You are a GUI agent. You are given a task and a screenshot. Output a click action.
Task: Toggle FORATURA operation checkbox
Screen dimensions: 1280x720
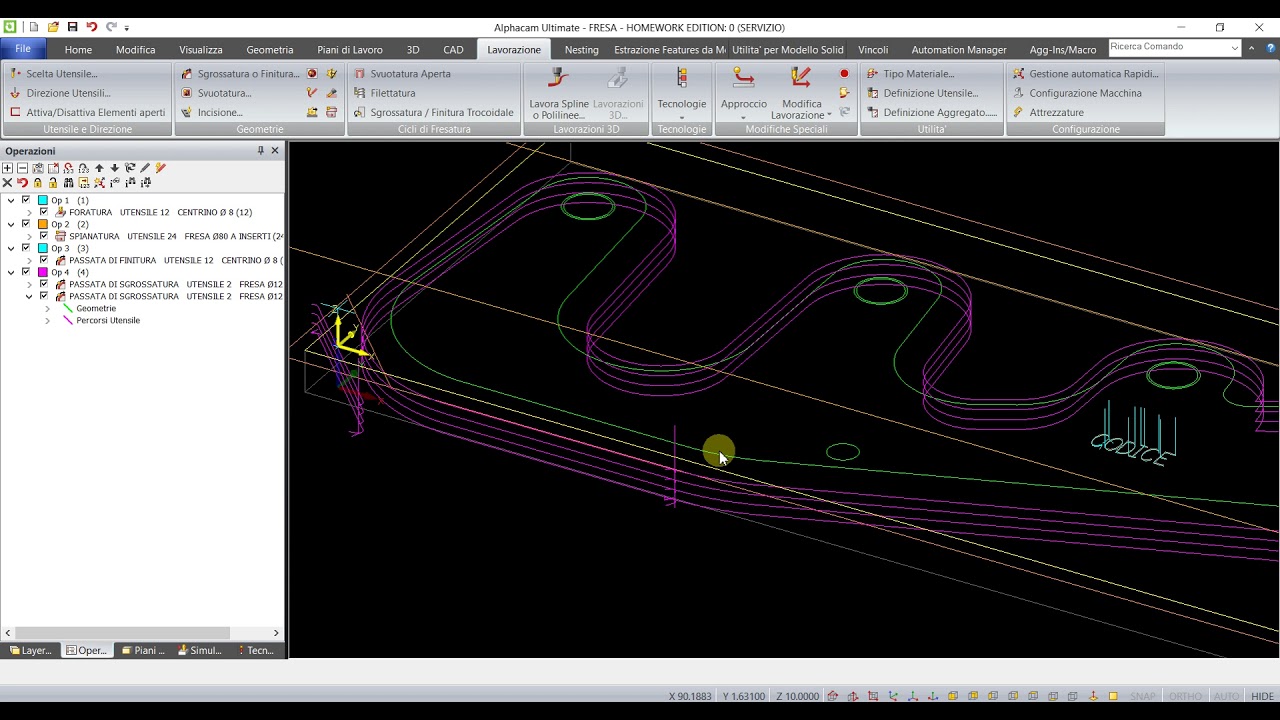[43, 212]
